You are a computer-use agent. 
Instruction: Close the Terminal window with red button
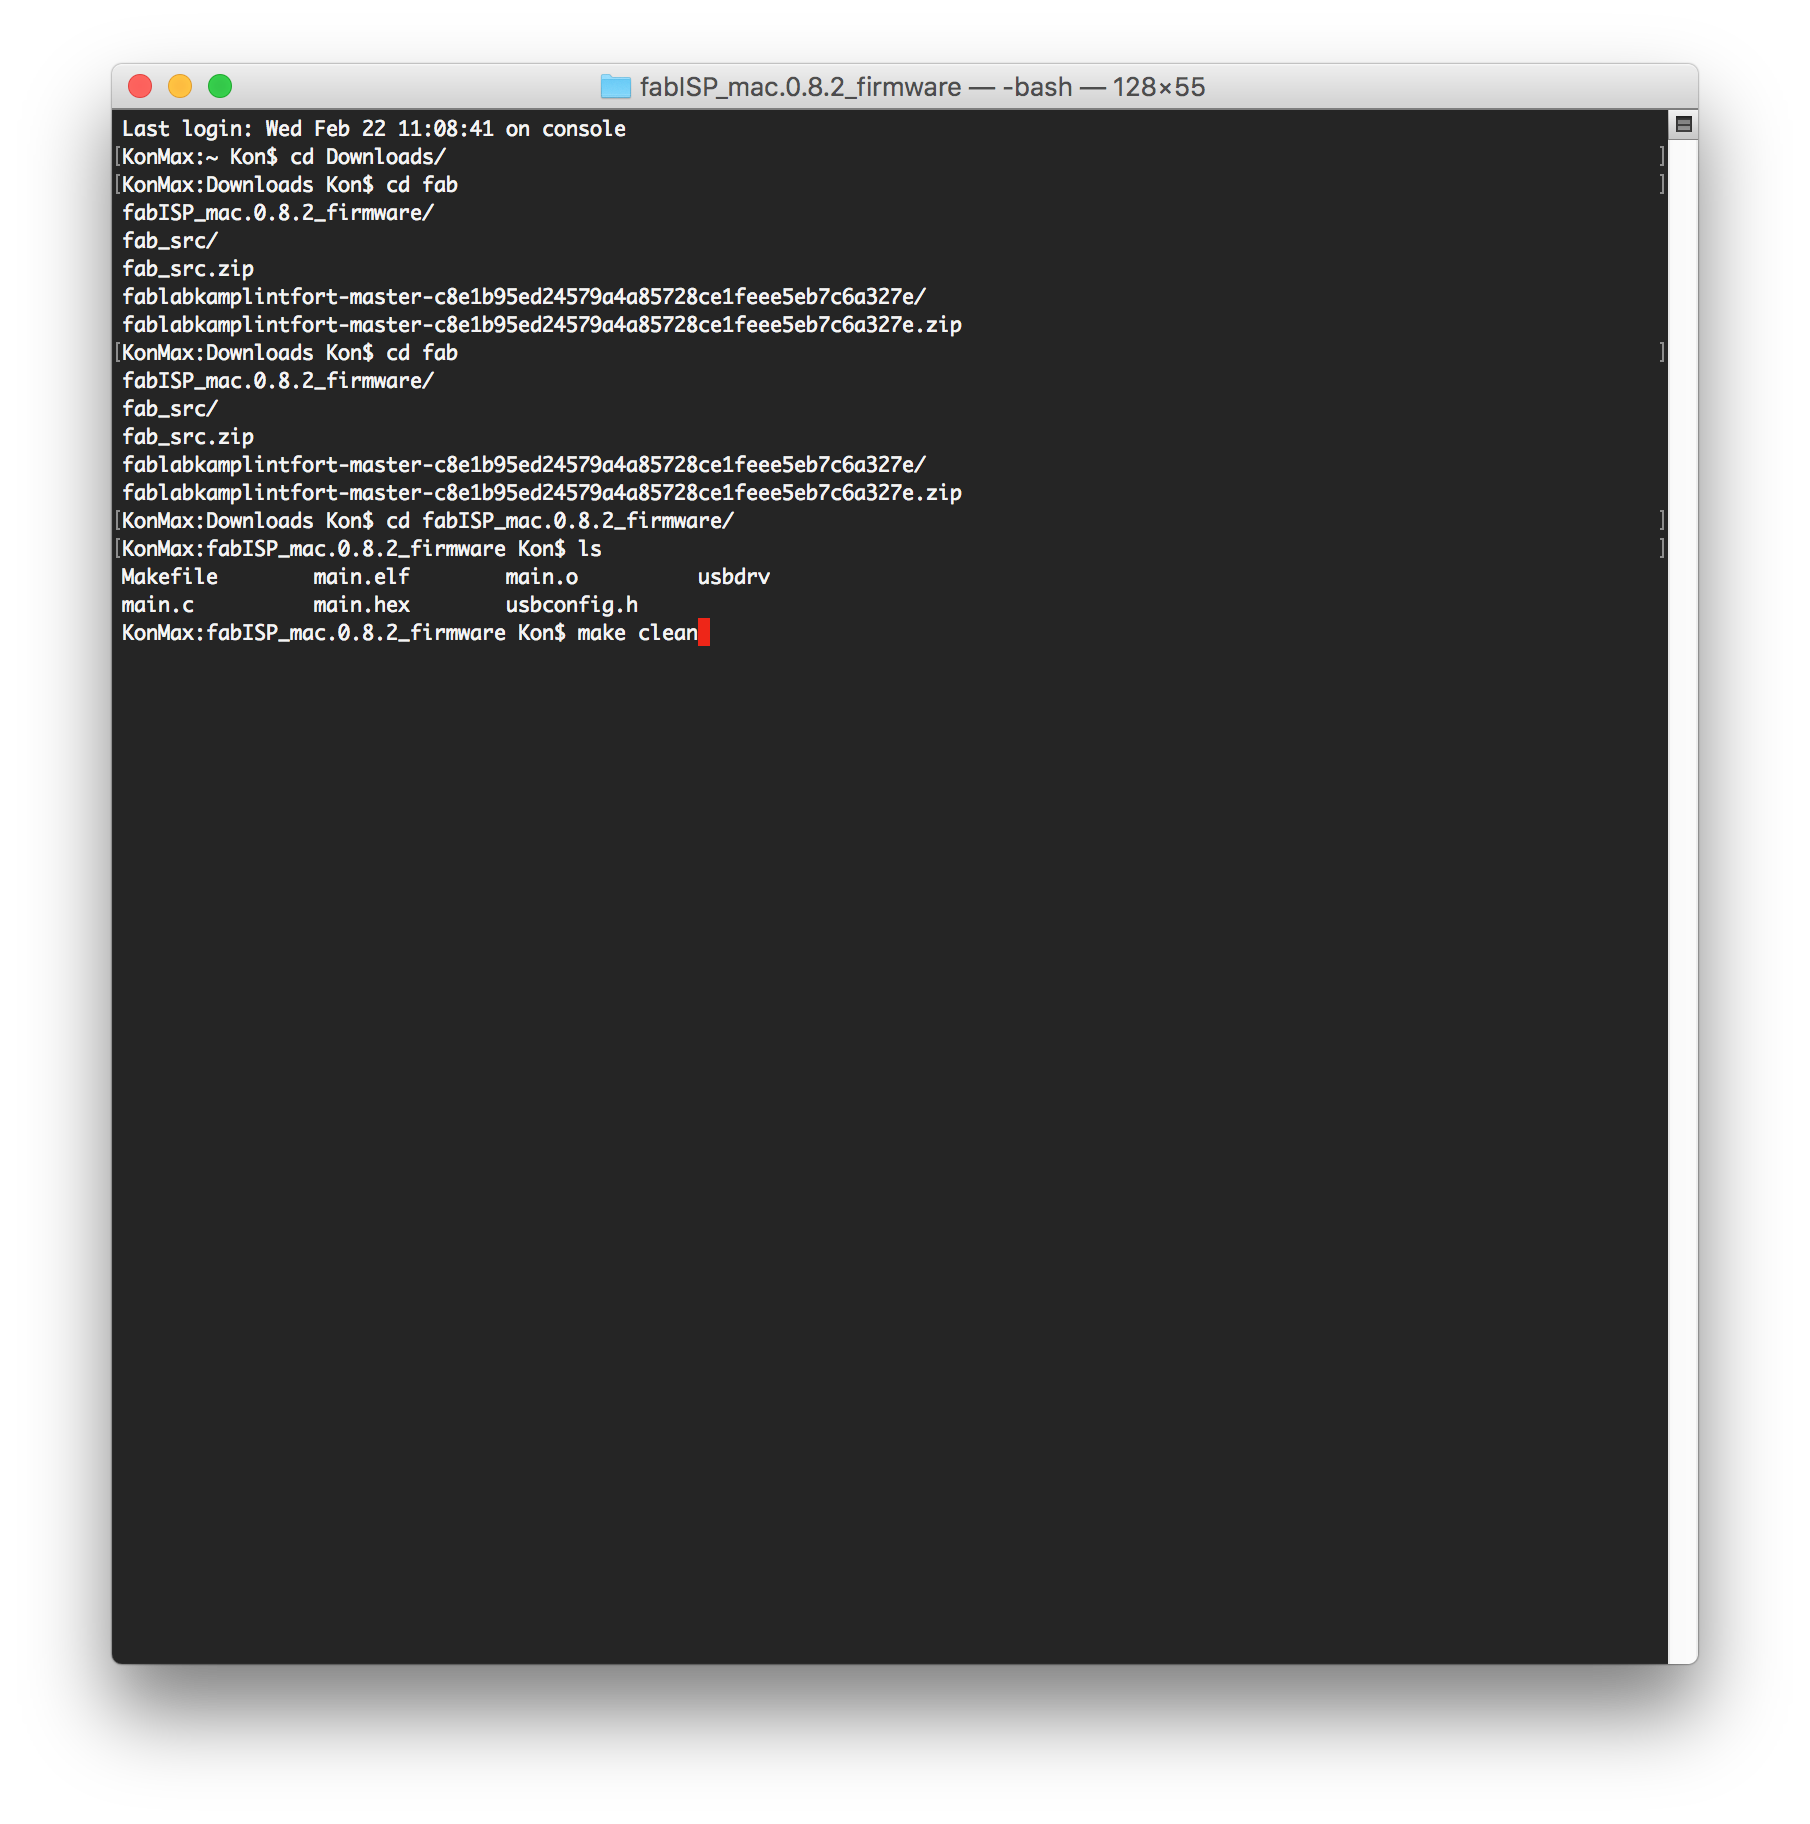140,87
